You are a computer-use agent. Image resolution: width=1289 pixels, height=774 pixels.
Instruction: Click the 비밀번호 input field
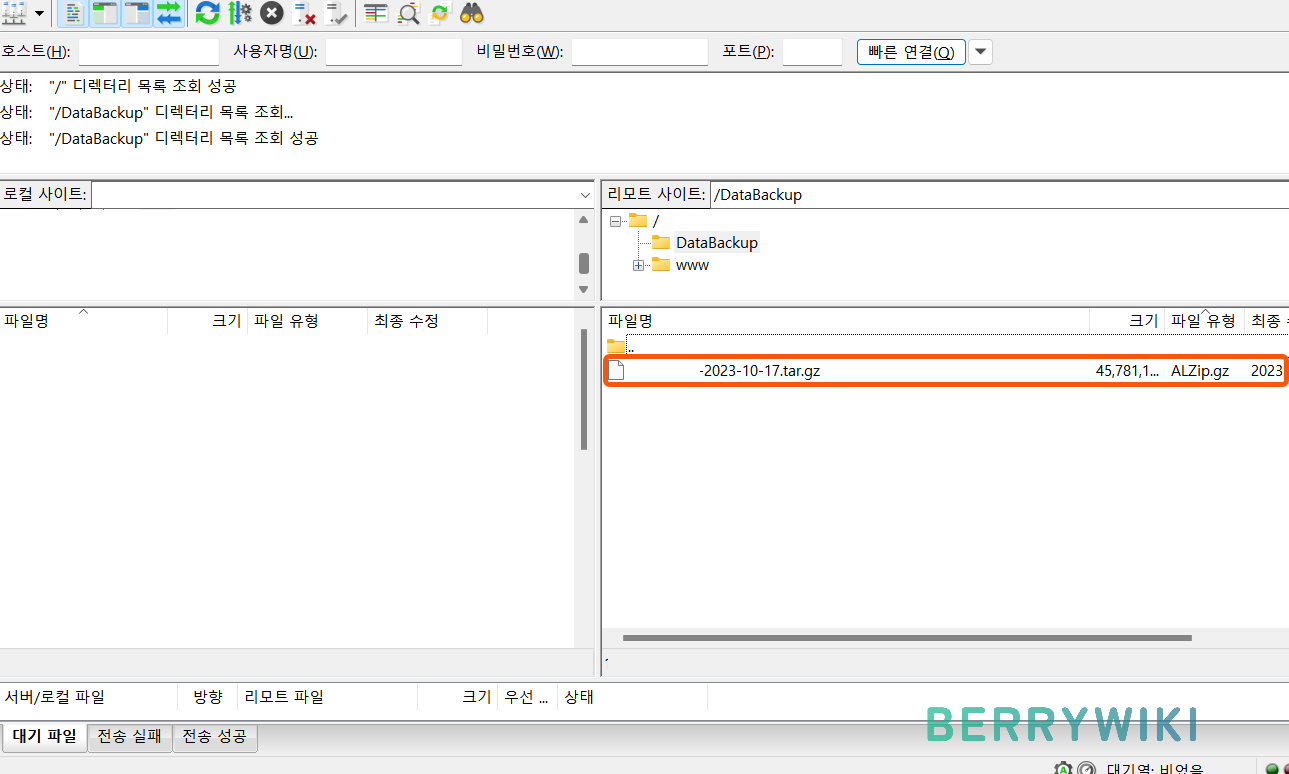click(x=640, y=52)
